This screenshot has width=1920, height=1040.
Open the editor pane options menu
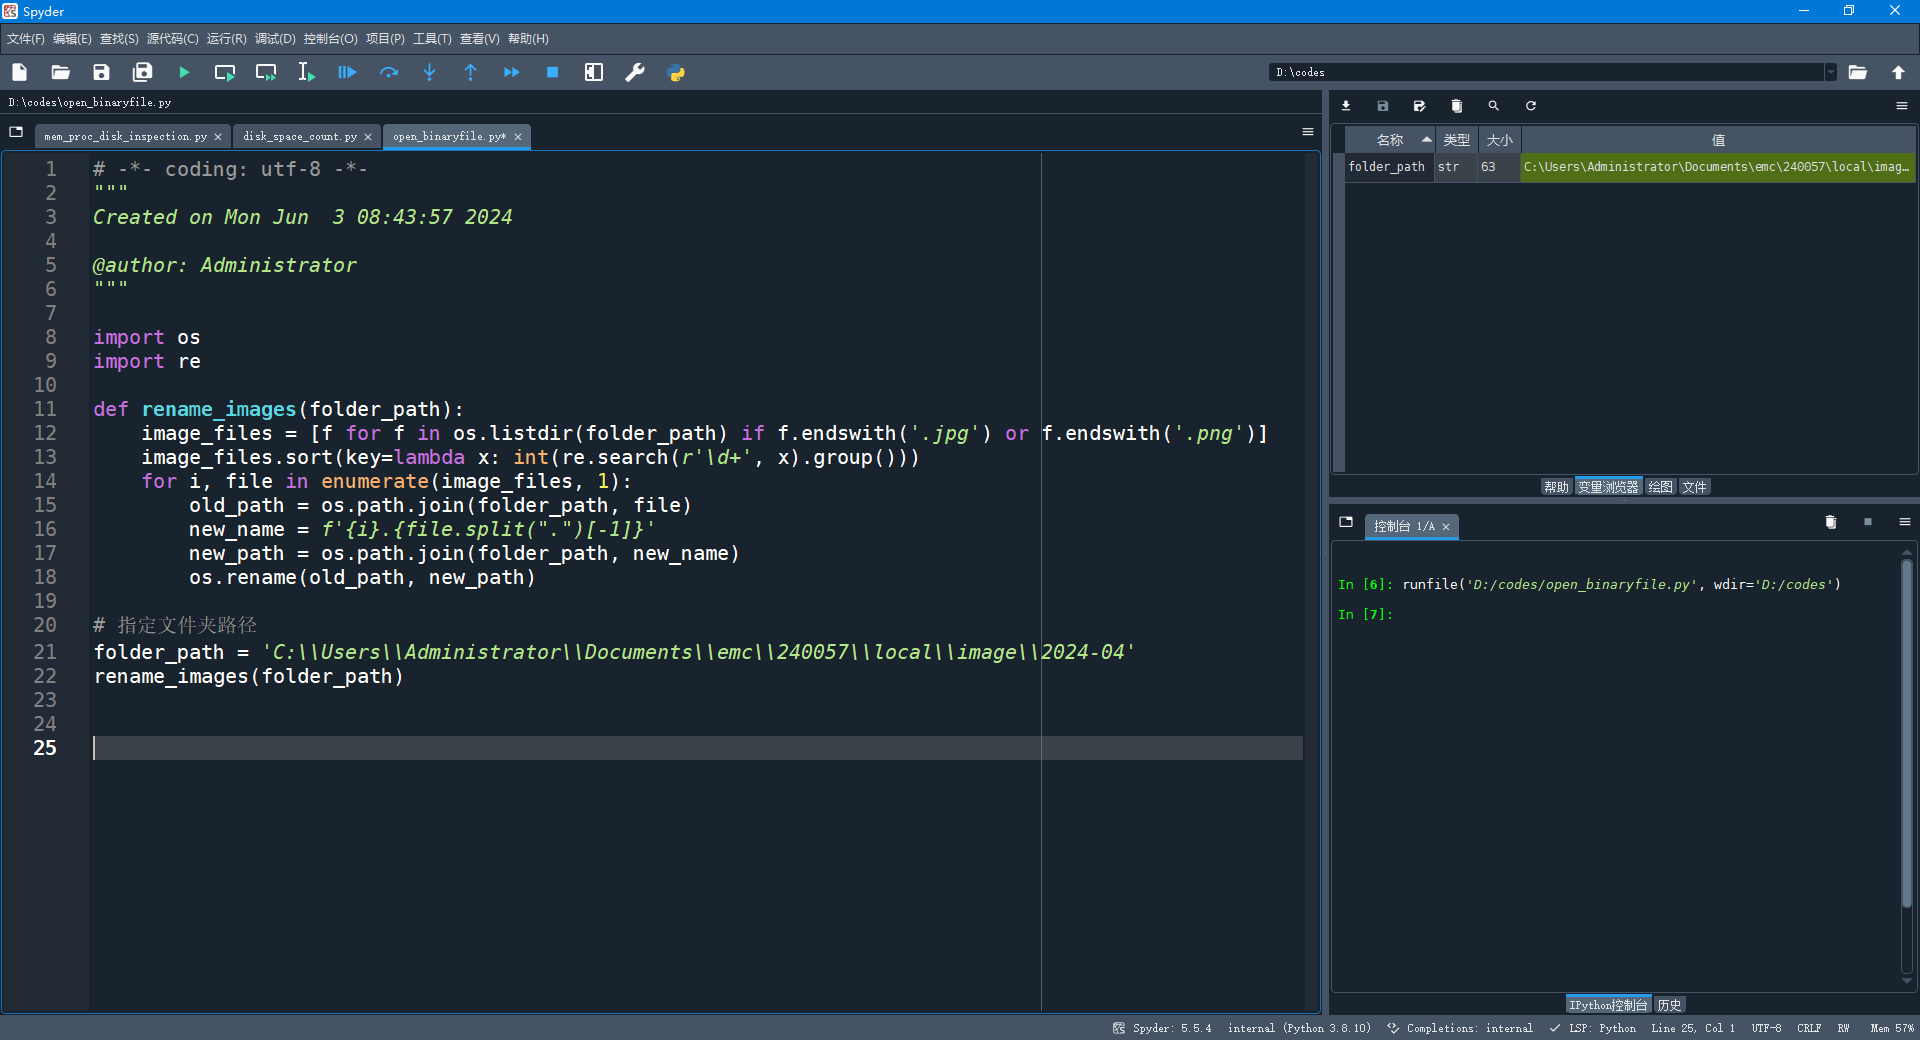pos(1307,132)
